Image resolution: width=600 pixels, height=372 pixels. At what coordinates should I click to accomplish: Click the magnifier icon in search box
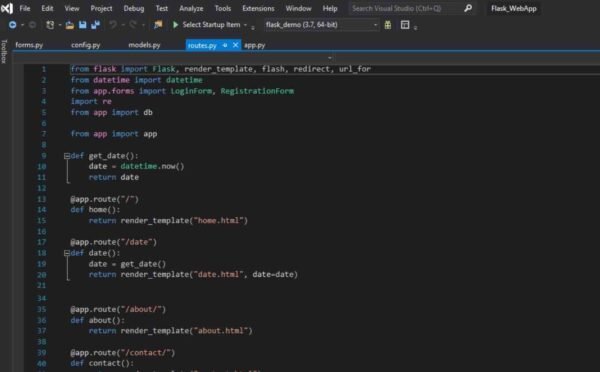468,8
